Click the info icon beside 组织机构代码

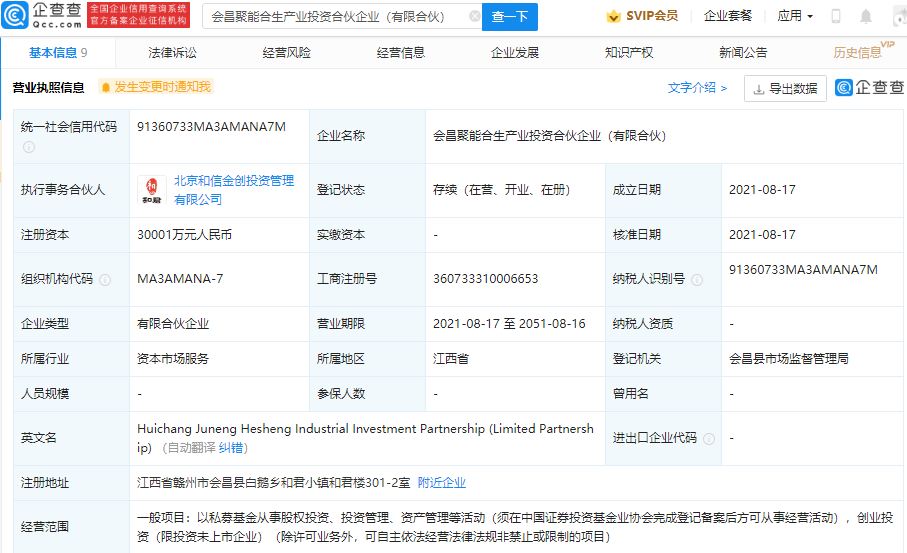coord(105,280)
